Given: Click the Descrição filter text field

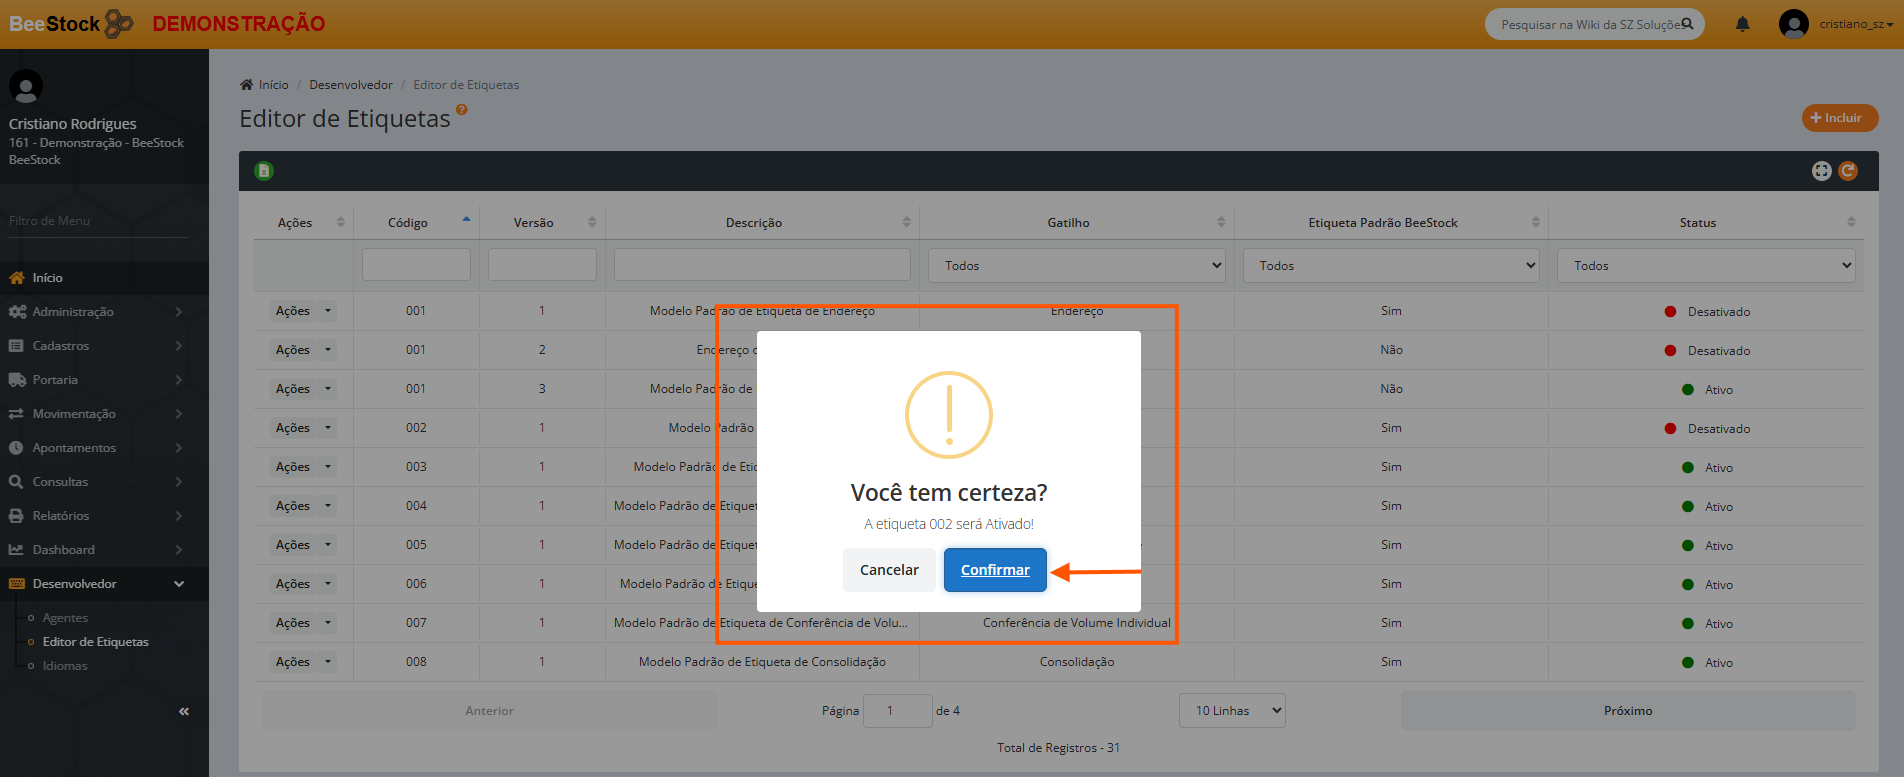Looking at the screenshot, I should 762,265.
